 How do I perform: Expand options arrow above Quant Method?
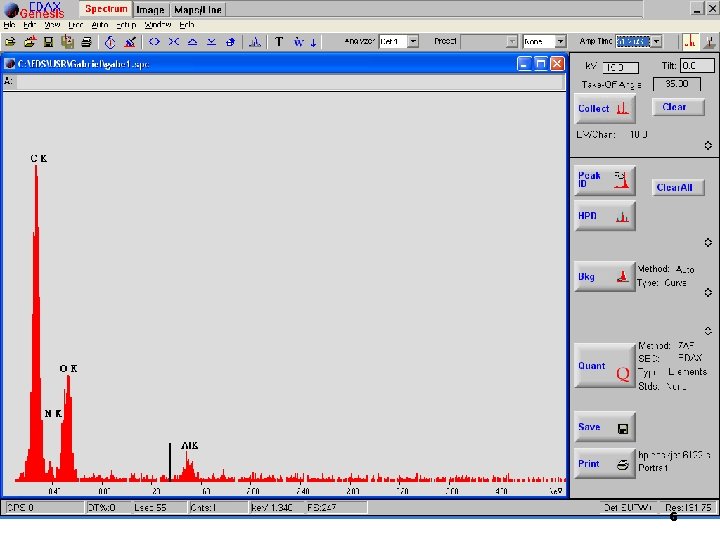708,331
